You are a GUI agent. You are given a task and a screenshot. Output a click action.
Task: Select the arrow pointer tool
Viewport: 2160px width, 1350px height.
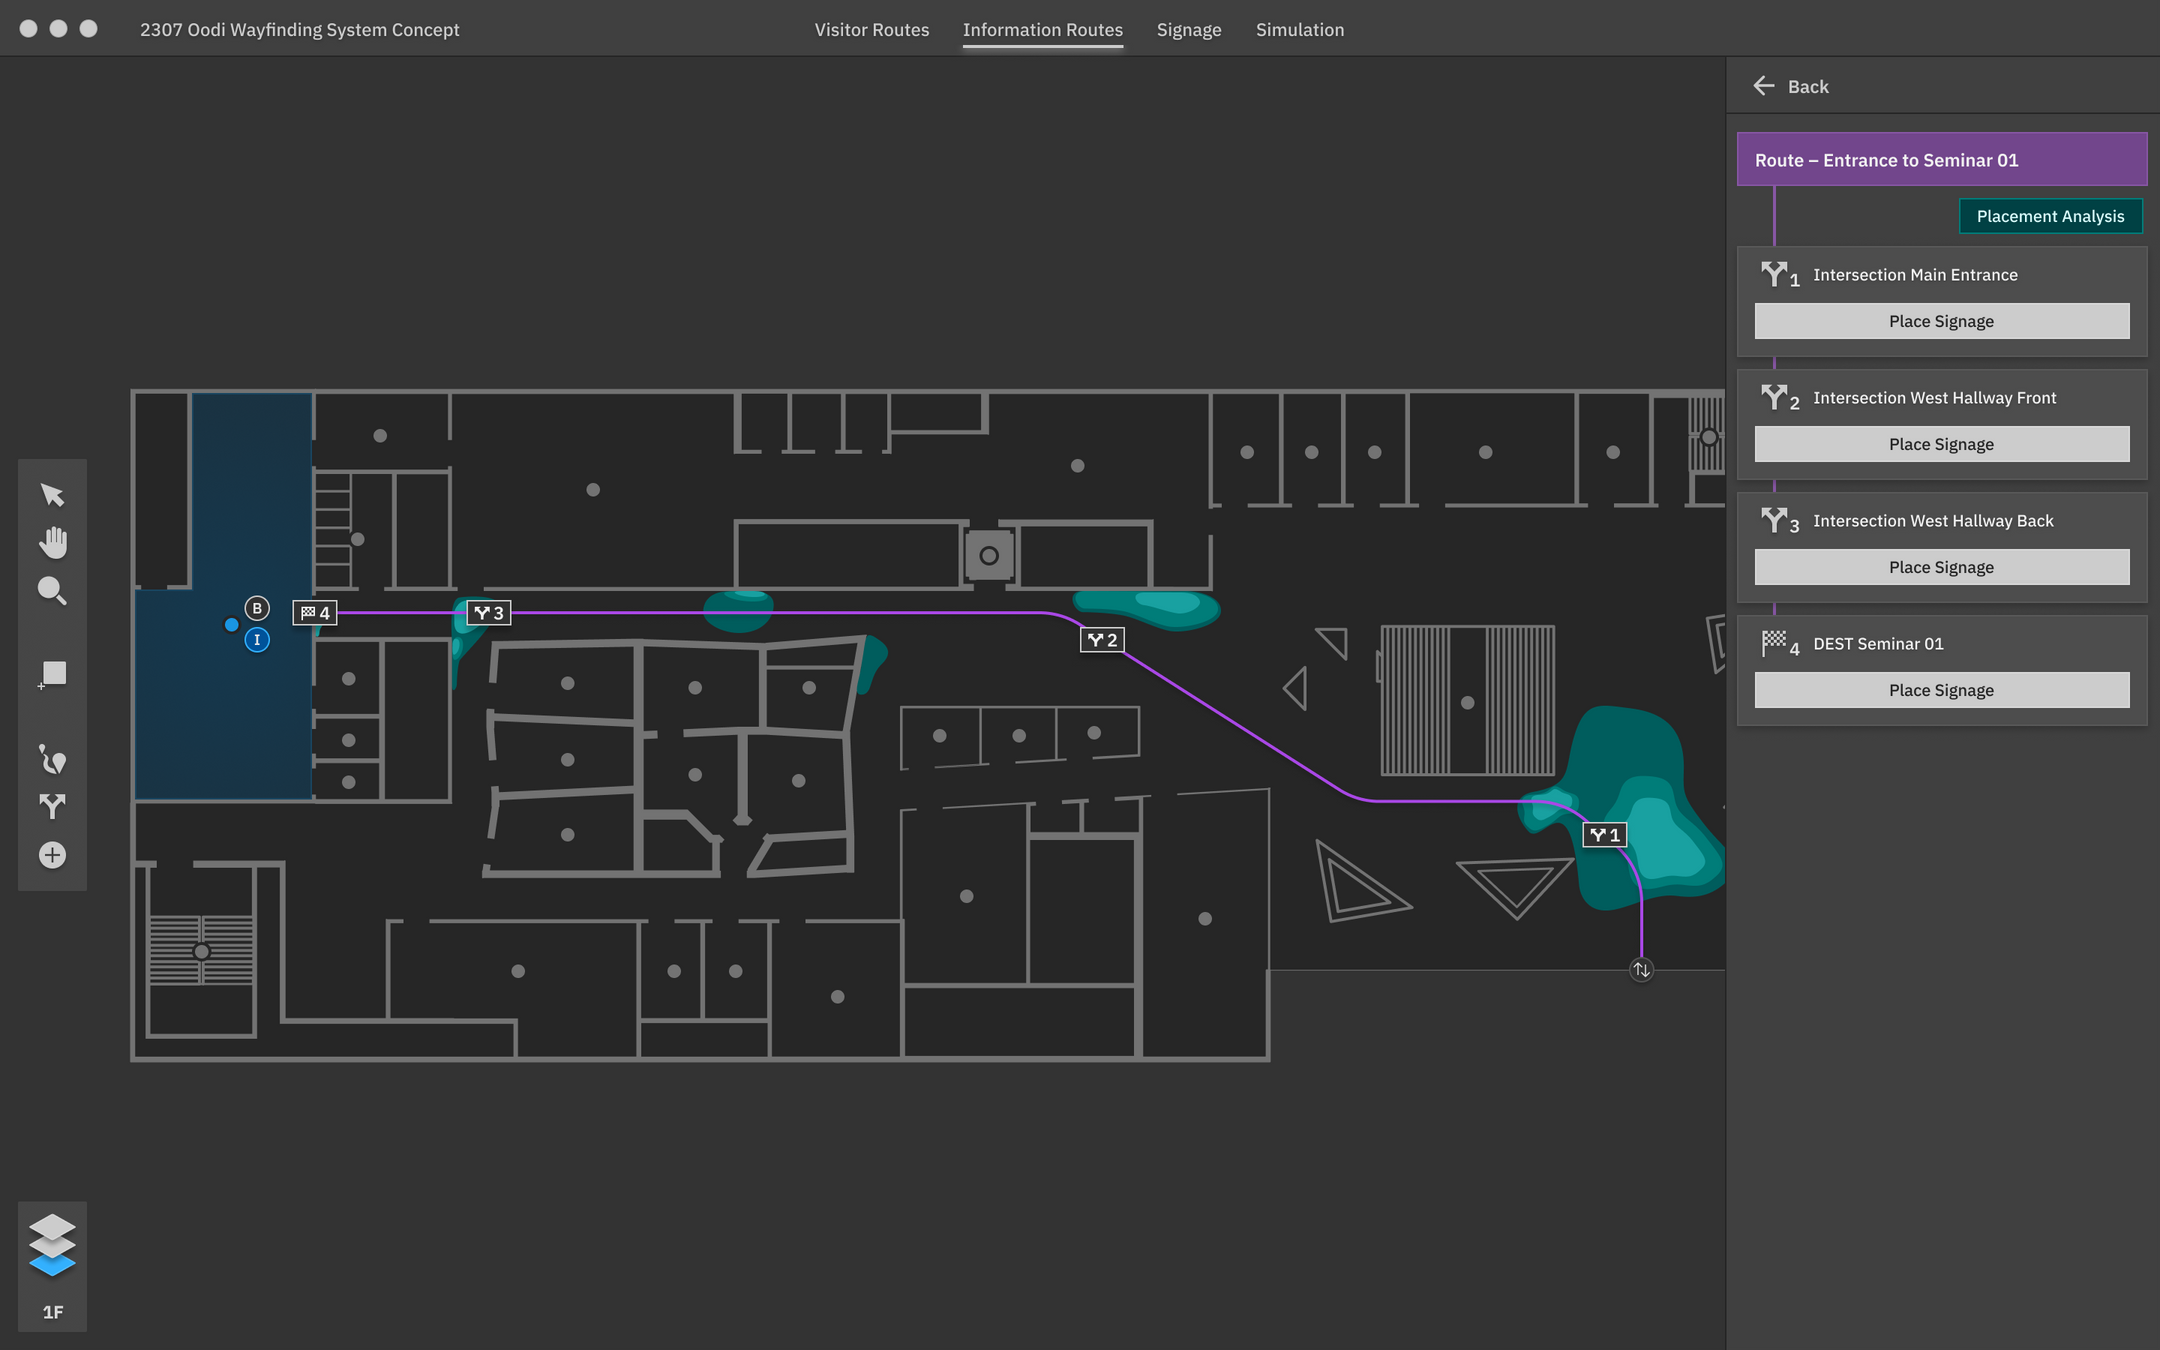(x=52, y=495)
